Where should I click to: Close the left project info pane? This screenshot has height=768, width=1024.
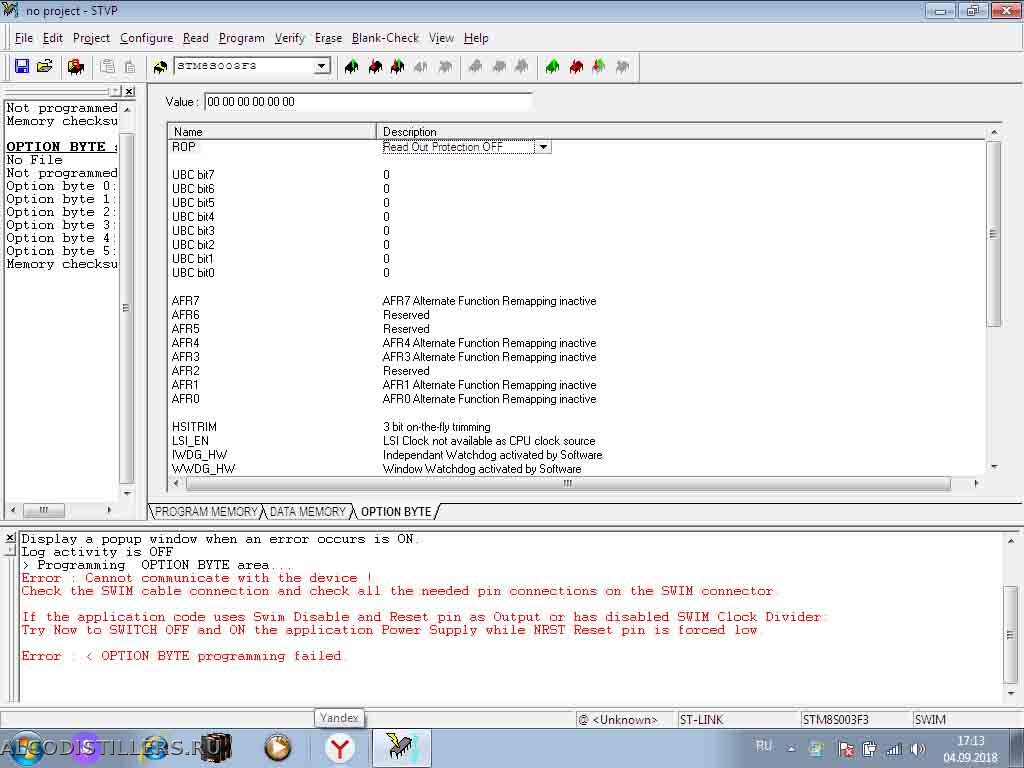click(129, 91)
